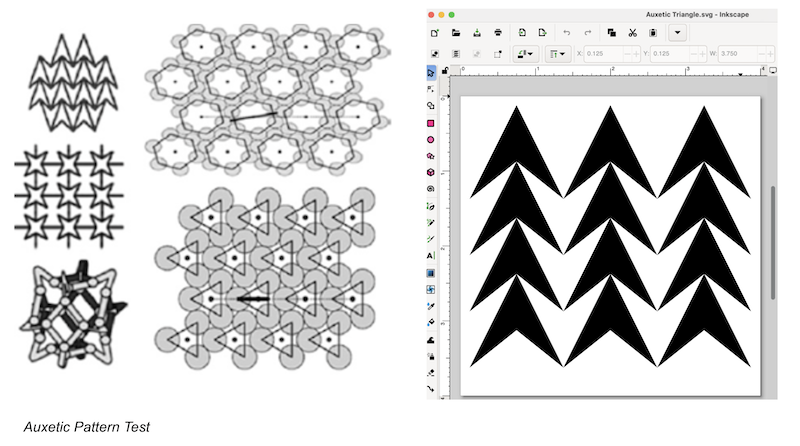Click the X position field showing 0.125
This screenshot has height=446, width=800.
(606, 53)
